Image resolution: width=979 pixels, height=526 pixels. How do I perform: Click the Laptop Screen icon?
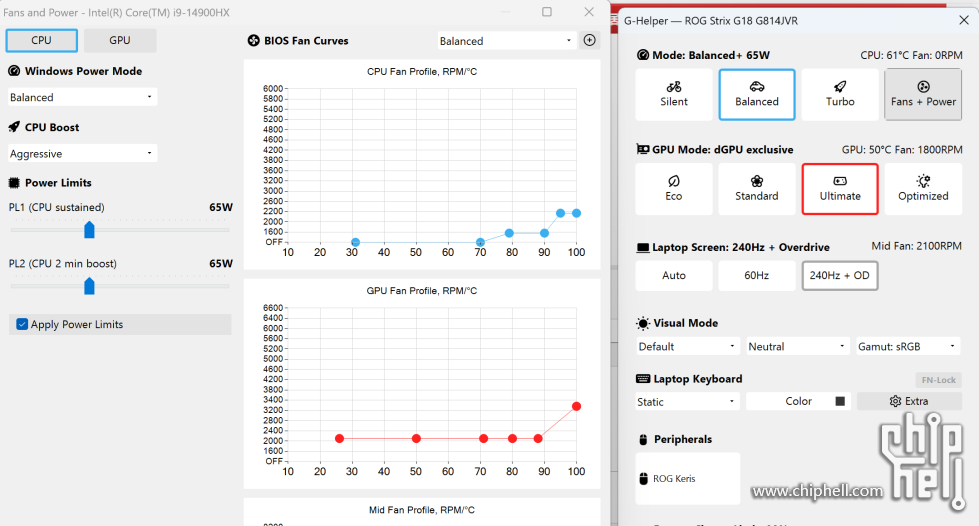pyautogui.click(x=642, y=247)
